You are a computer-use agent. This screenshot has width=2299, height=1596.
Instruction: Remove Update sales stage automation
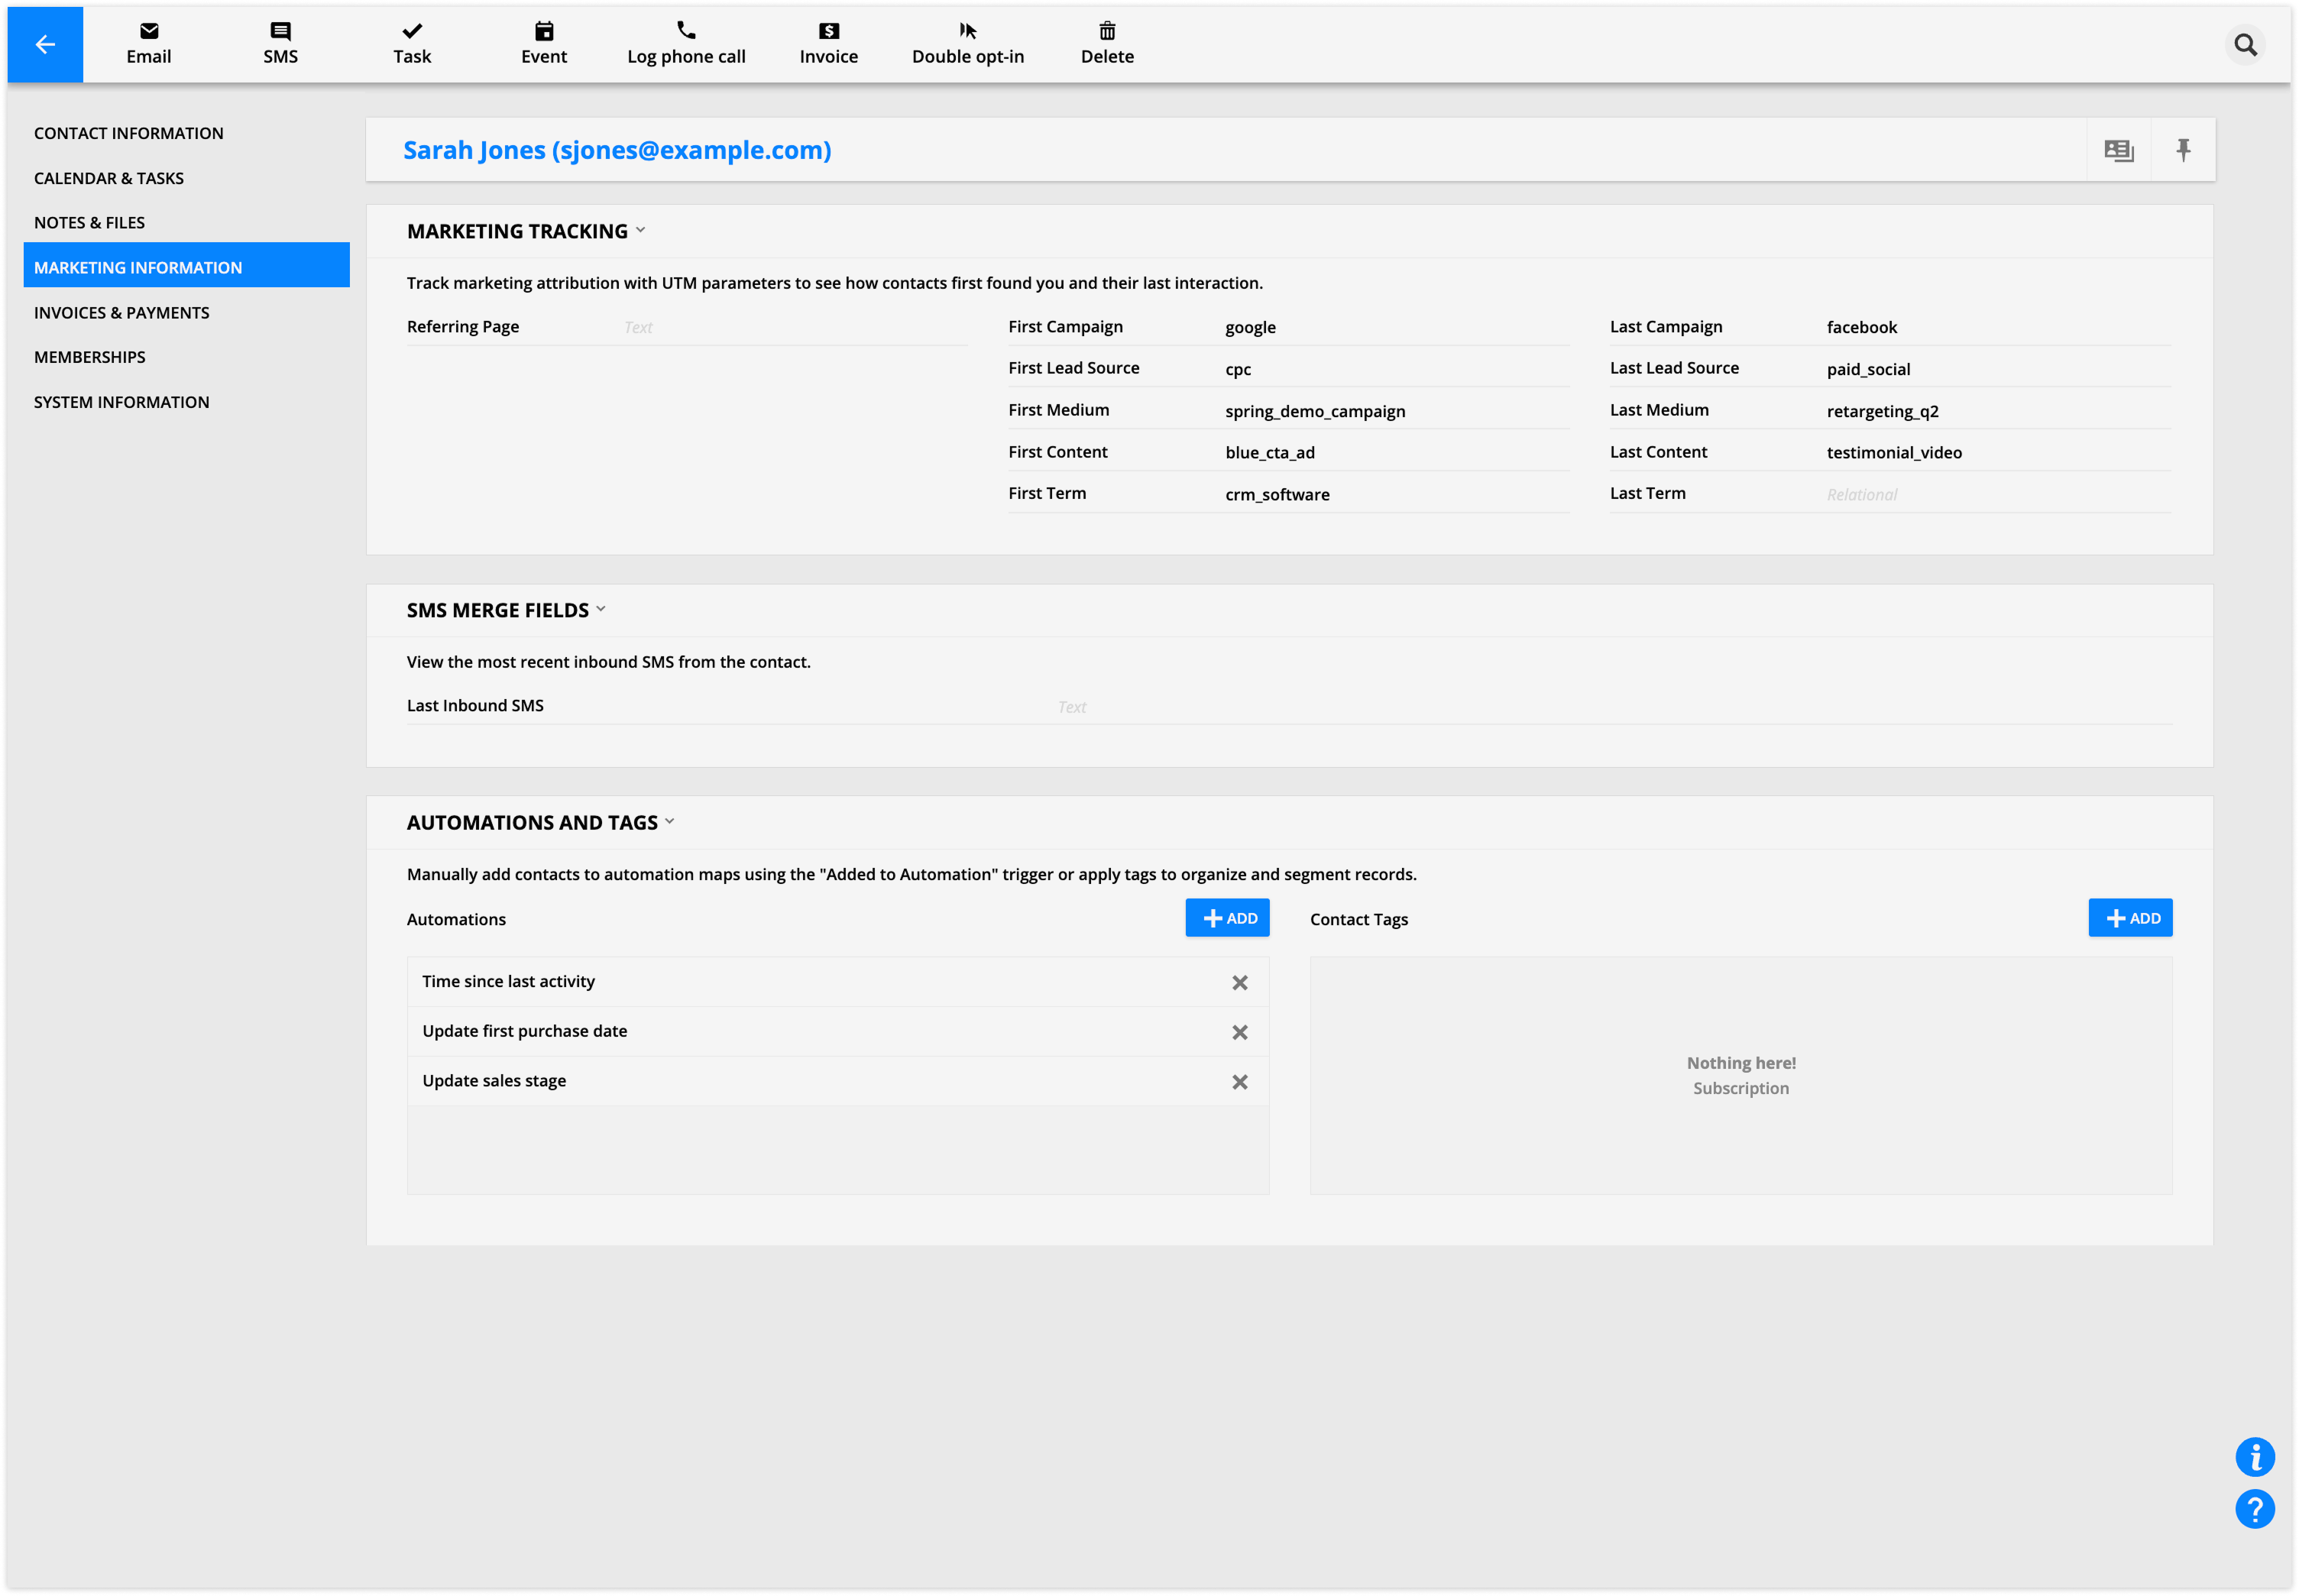pos(1239,1082)
